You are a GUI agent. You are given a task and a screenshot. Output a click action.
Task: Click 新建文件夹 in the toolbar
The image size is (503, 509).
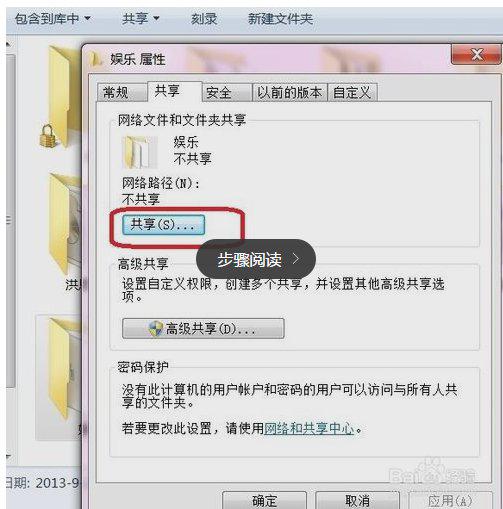[x=280, y=19]
